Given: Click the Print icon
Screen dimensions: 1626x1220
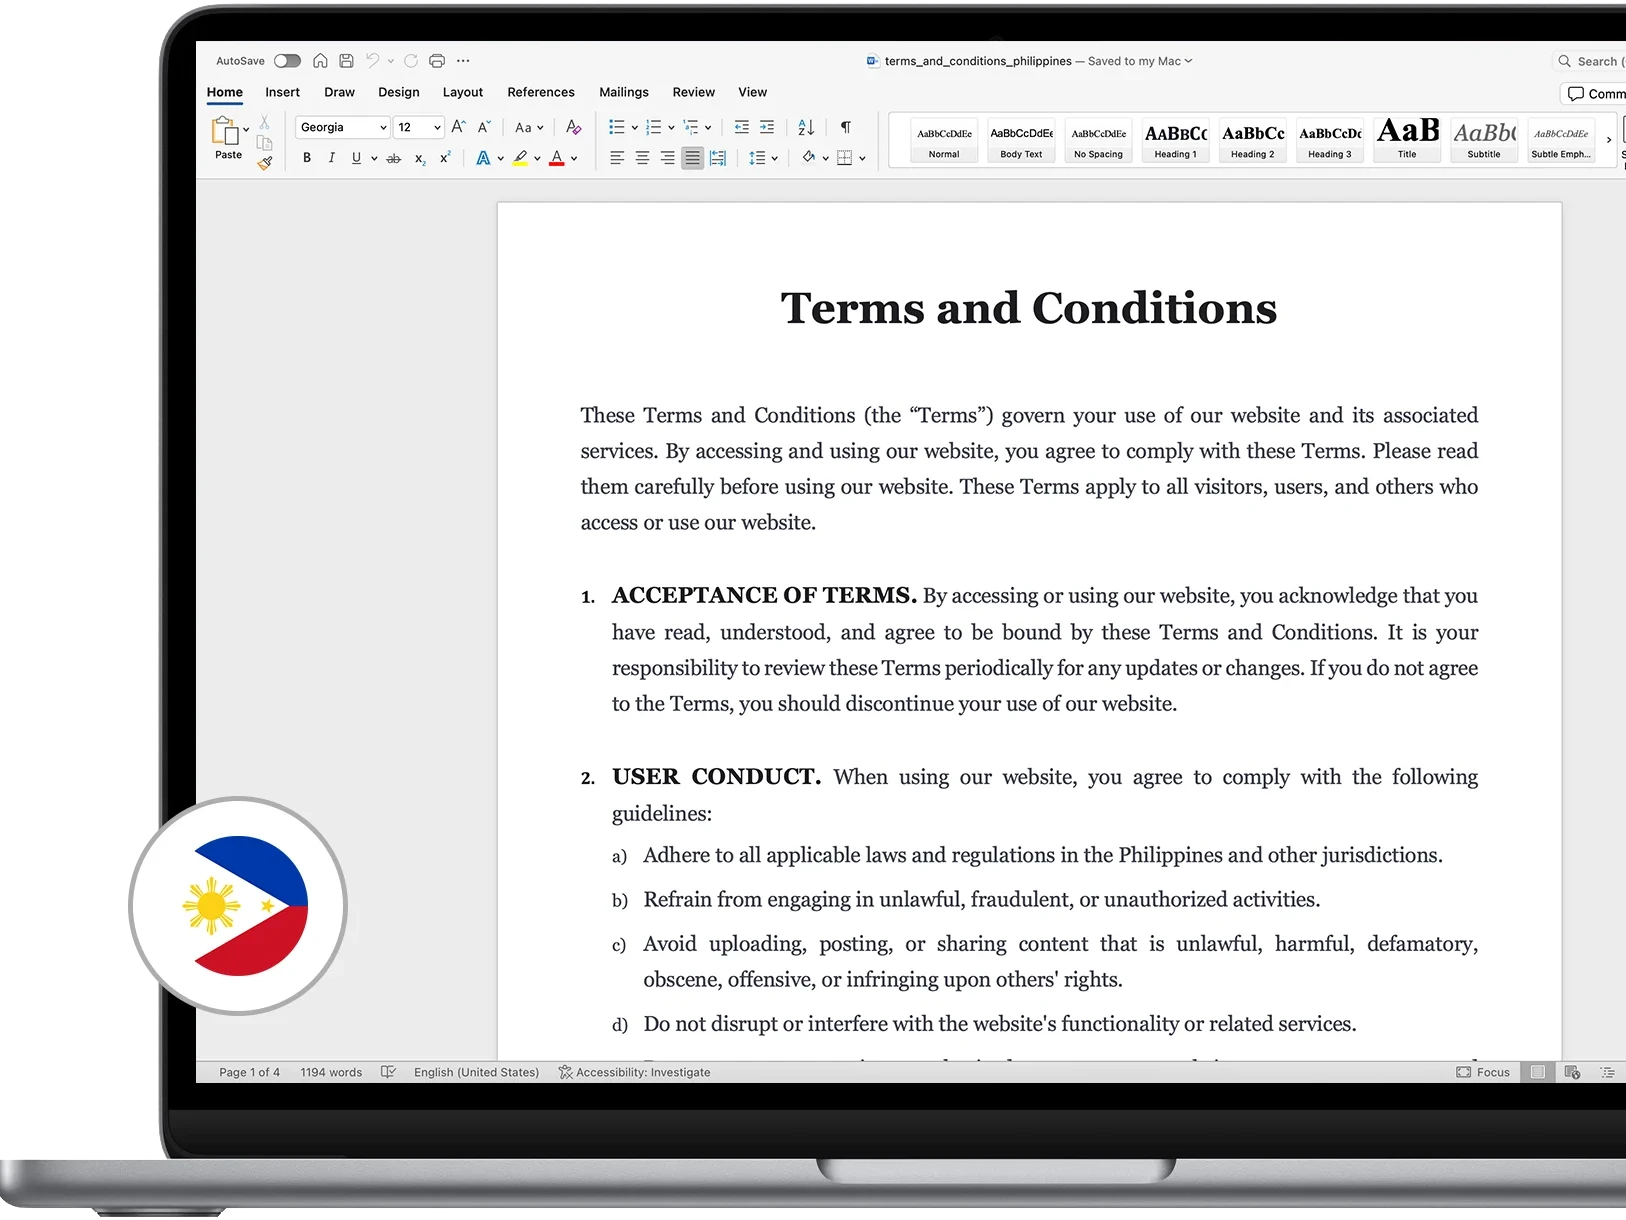Looking at the screenshot, I should [x=437, y=61].
